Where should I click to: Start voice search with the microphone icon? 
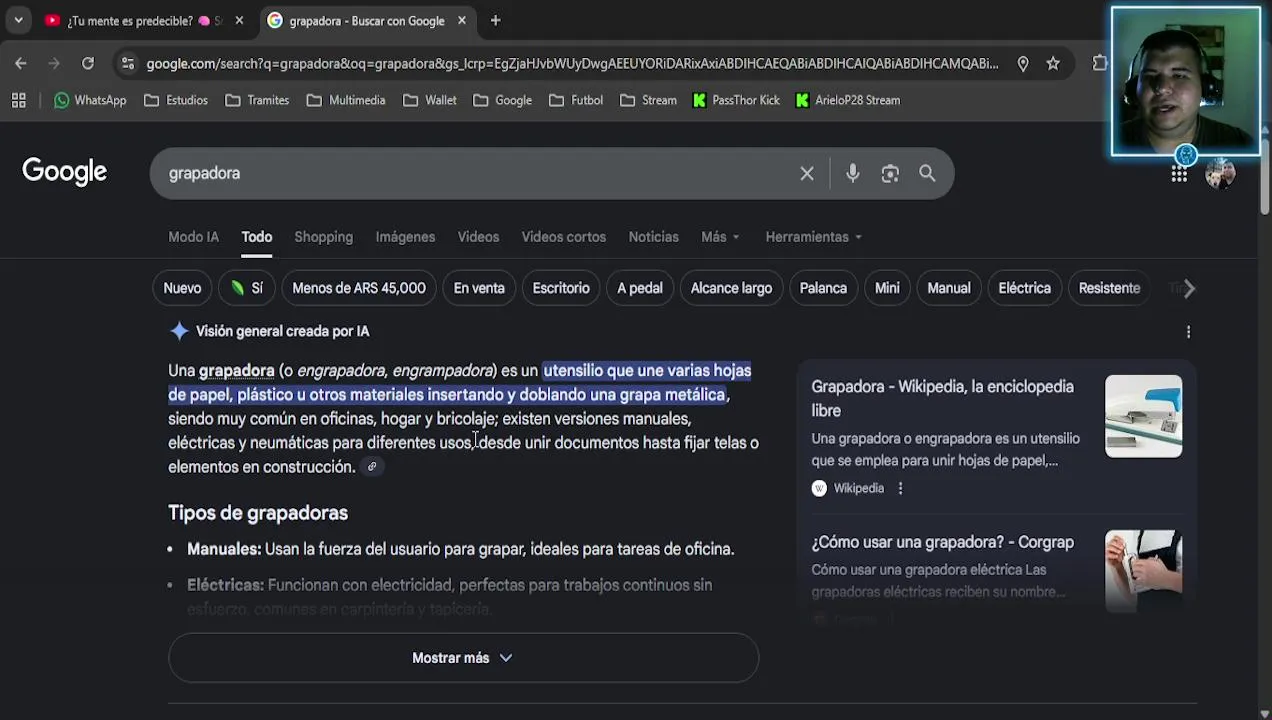point(853,173)
